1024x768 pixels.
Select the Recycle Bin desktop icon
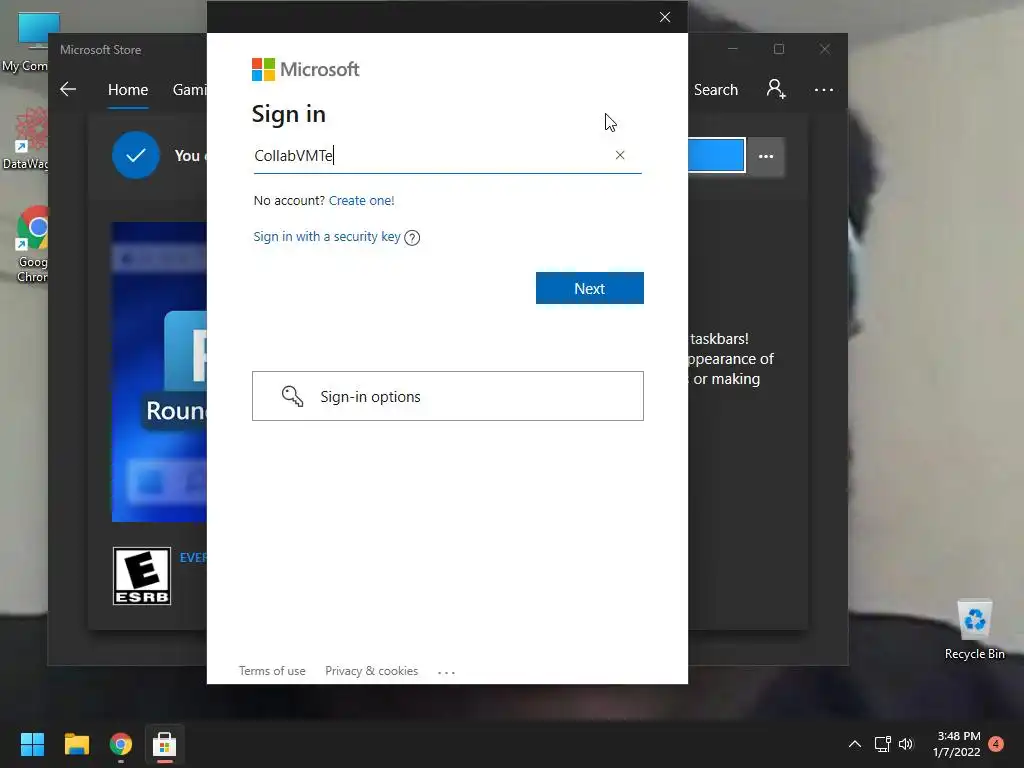click(974, 630)
